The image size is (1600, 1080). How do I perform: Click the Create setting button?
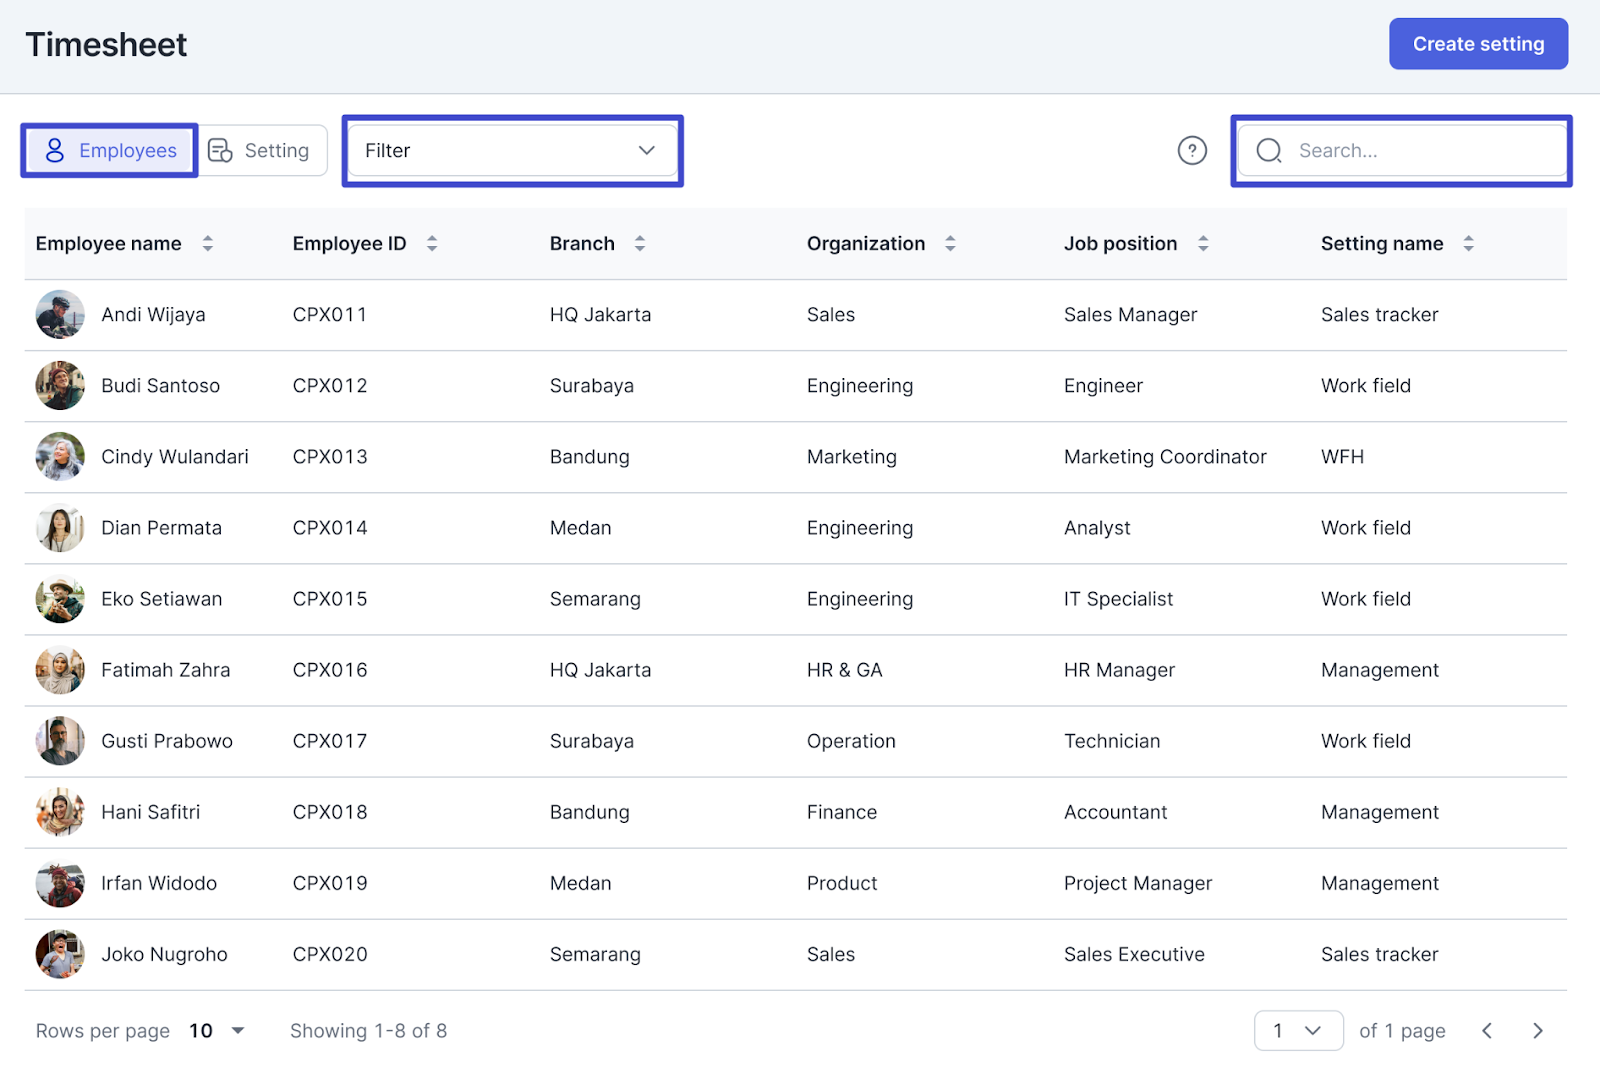1478,43
